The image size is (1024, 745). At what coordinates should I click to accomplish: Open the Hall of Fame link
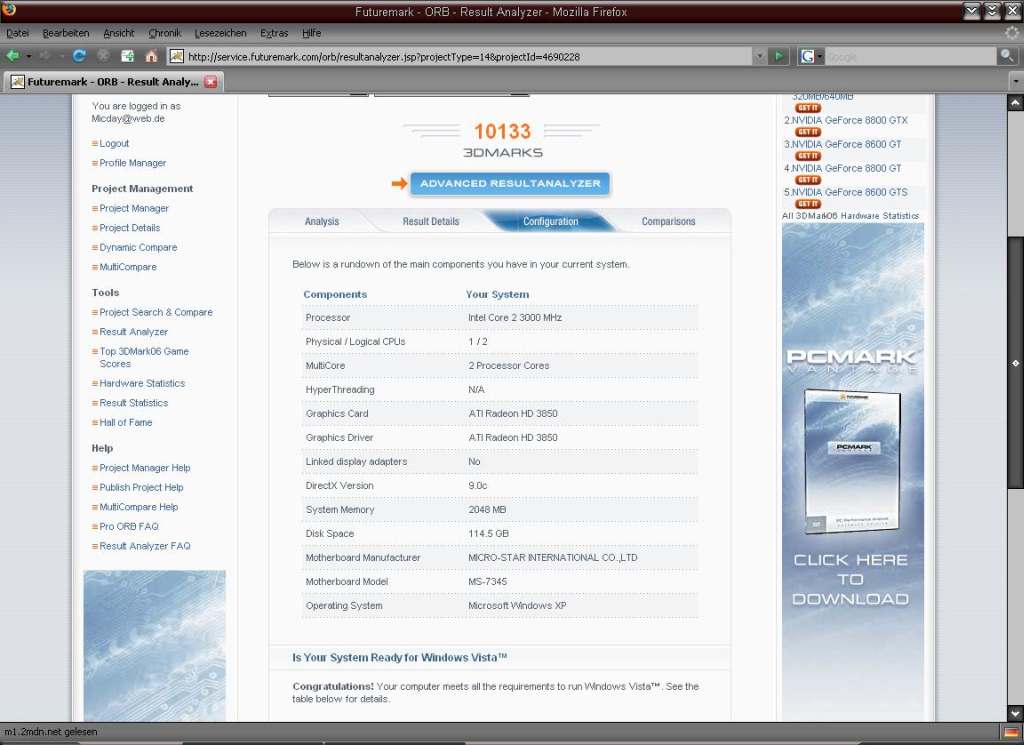(x=125, y=422)
